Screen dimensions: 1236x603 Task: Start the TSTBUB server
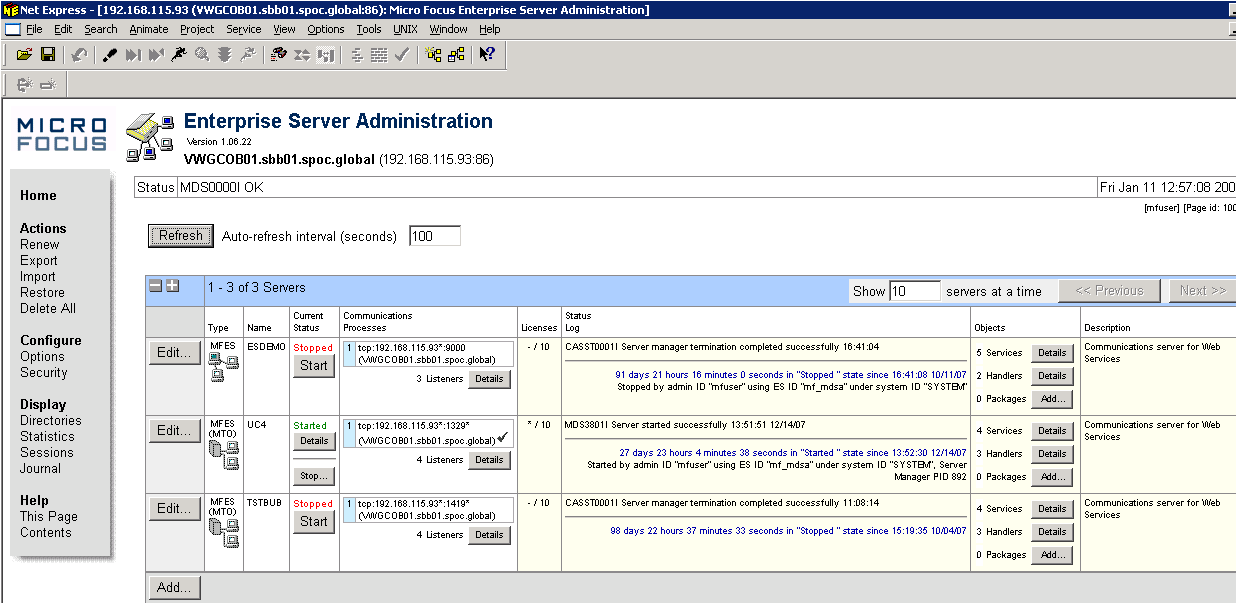point(314,522)
